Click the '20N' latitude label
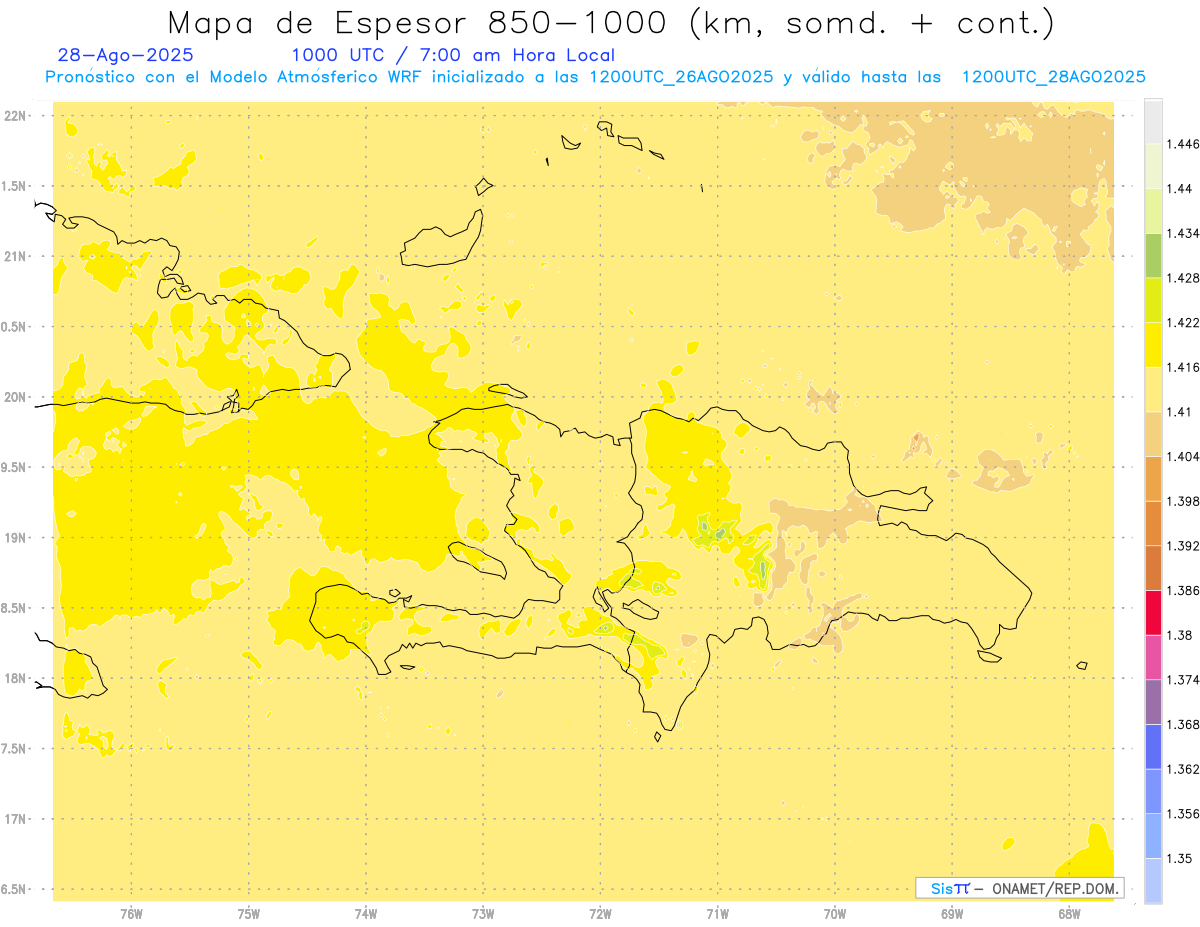The image size is (1200, 927). tap(16, 397)
